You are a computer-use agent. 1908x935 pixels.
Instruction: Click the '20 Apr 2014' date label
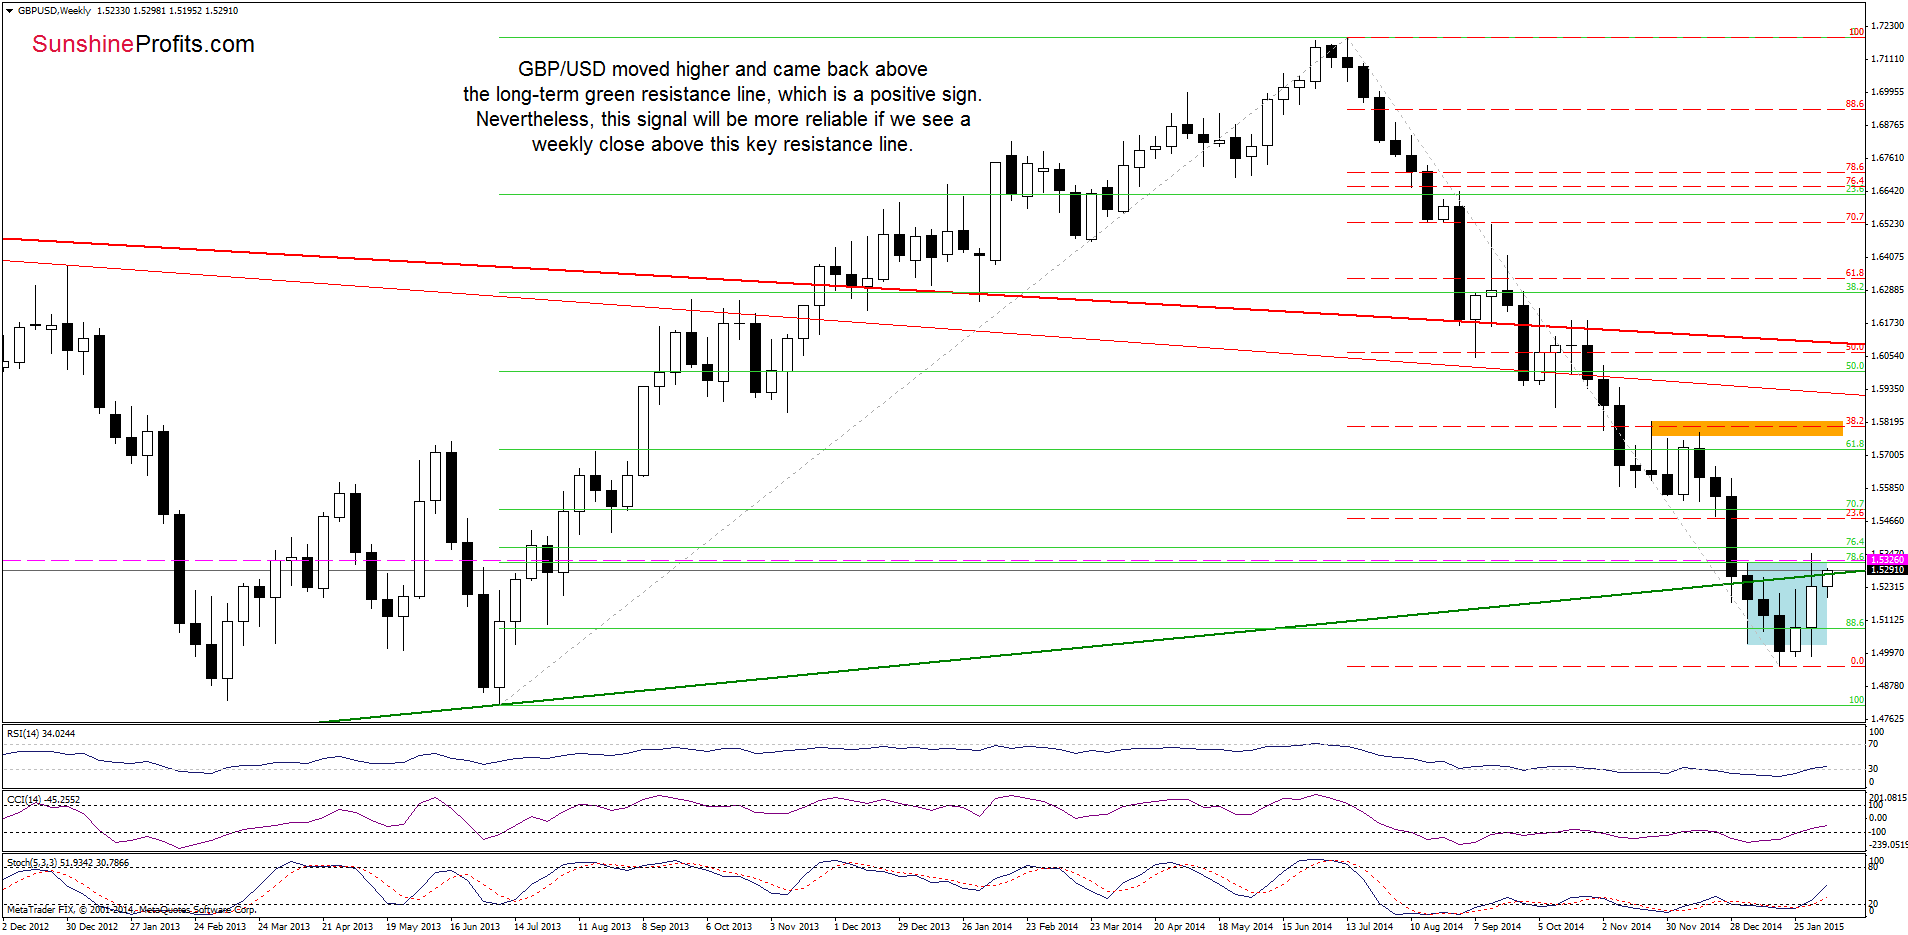1179,927
